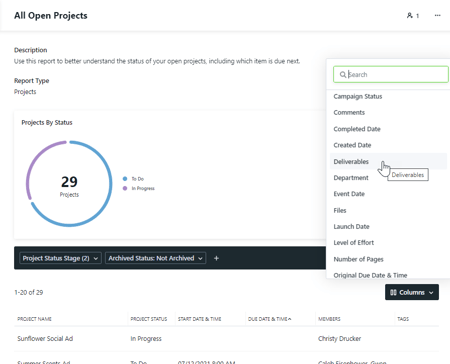Click the In Progress legend label
450x364 pixels.
[143, 188]
